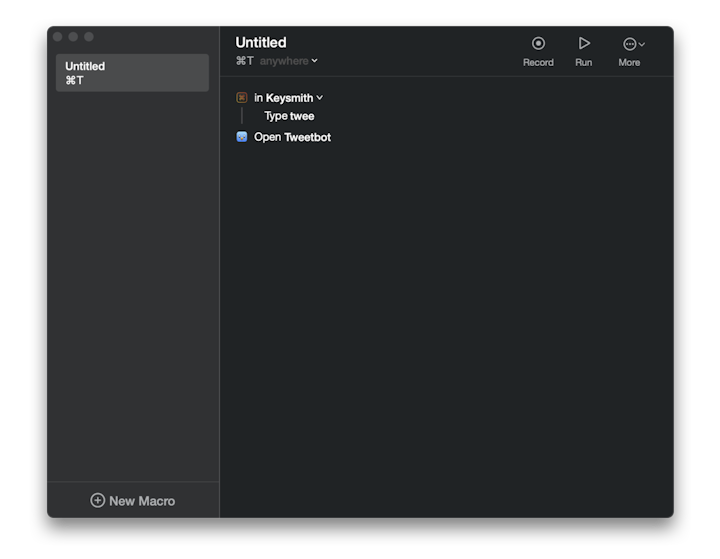Click the plus icon beside New Macro
The height and width of the screenshot is (559, 720).
(97, 500)
